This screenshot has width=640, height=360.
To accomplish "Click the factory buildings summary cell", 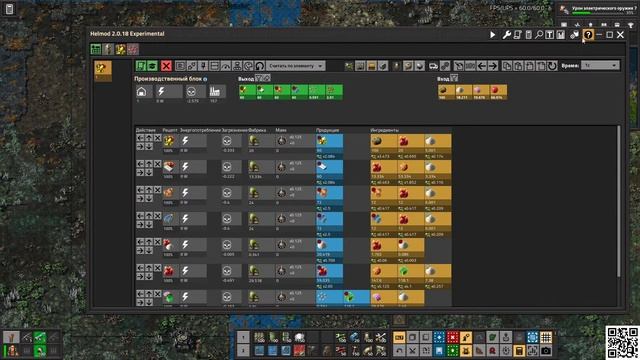I will pos(217,91).
